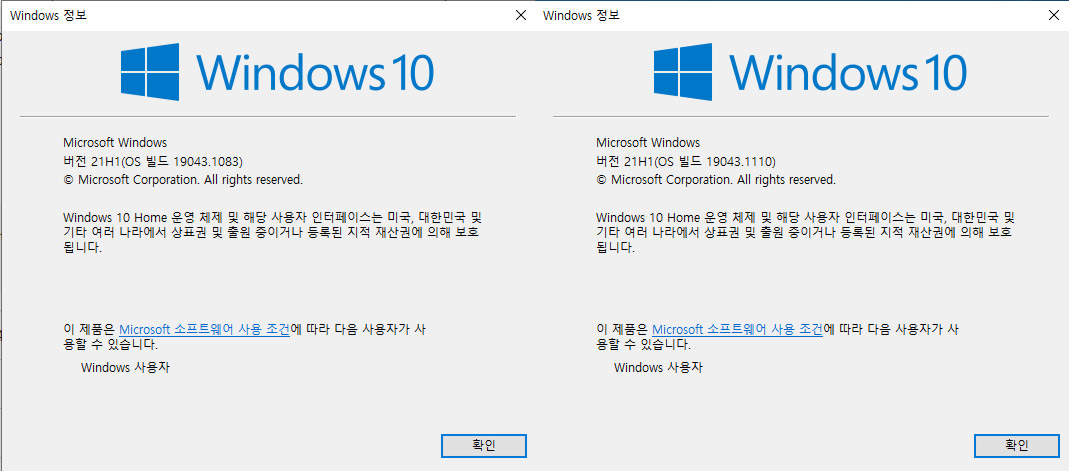The image size is (1069, 471).
Task: Select the version text with build 19043.1083
Action: (153, 162)
